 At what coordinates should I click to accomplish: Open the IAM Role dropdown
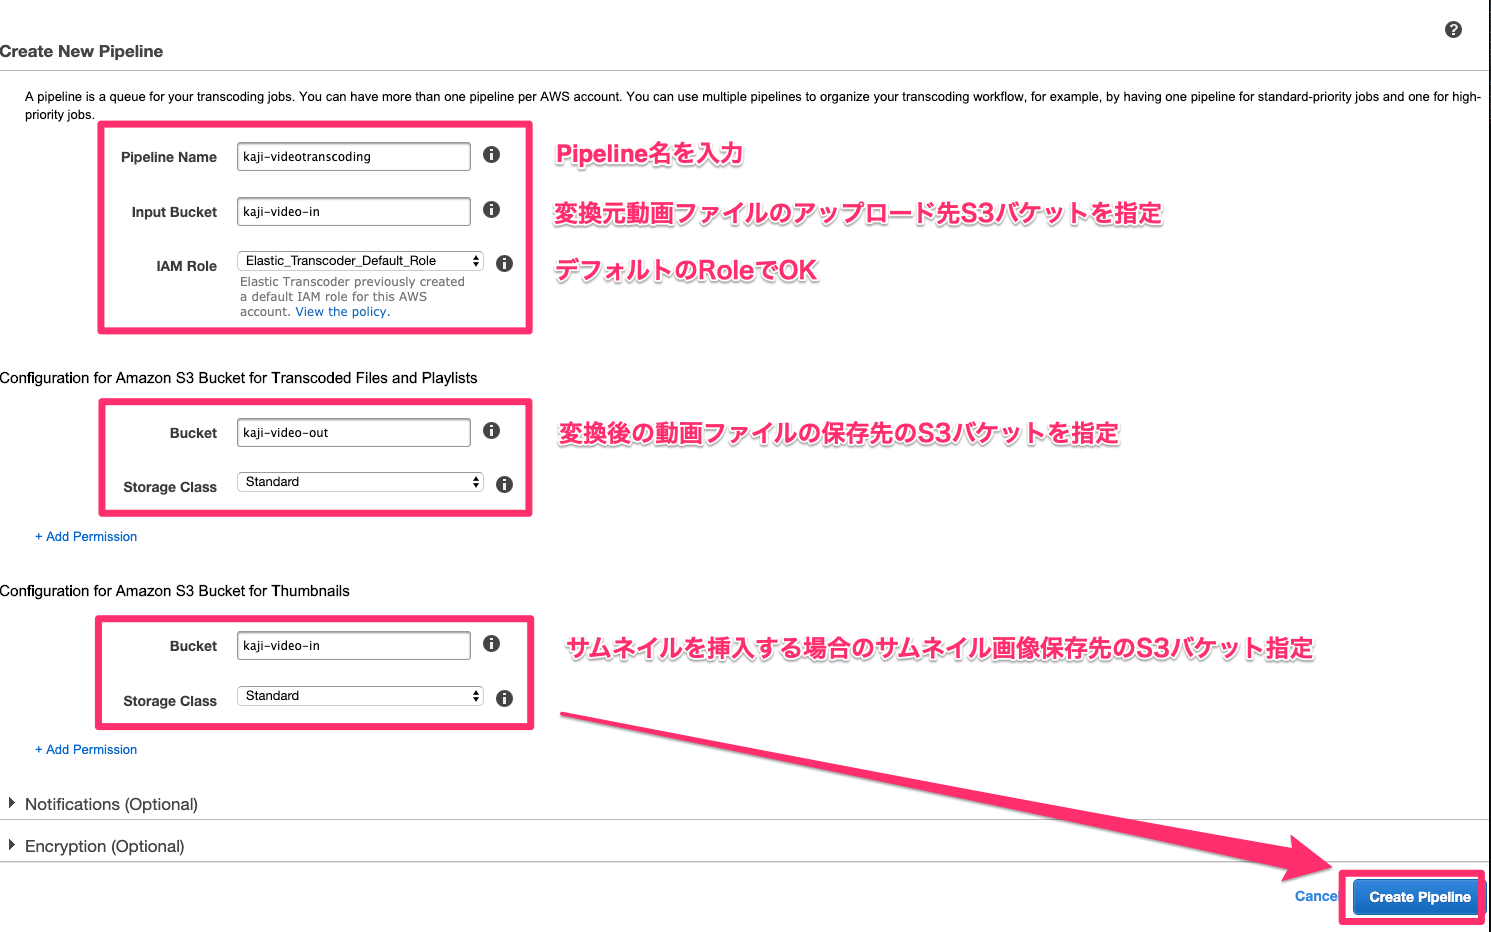[359, 260]
